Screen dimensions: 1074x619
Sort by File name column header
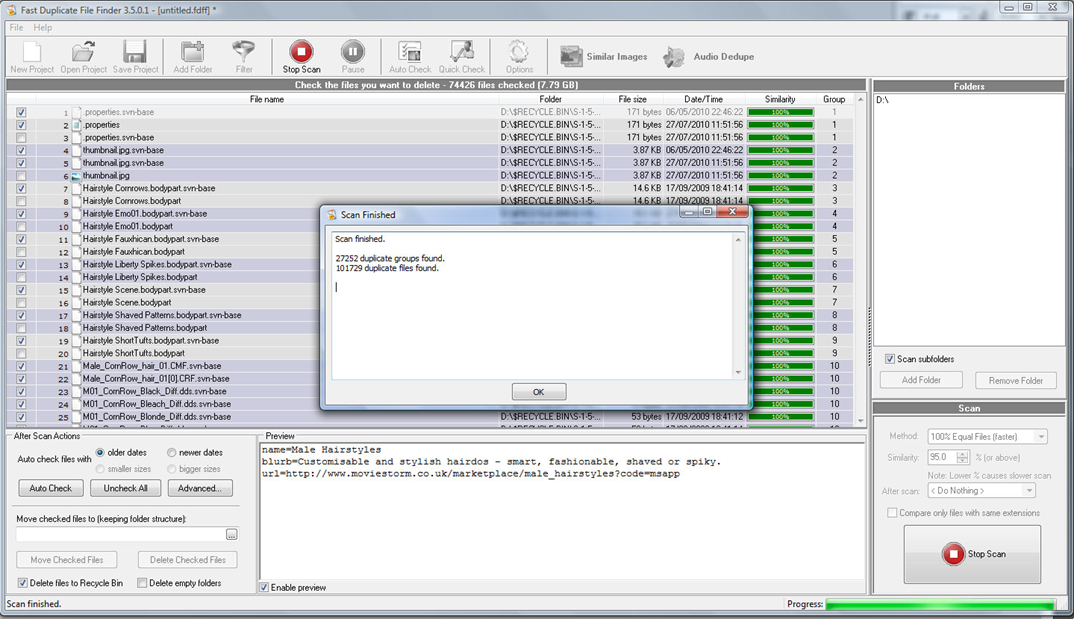coord(266,99)
